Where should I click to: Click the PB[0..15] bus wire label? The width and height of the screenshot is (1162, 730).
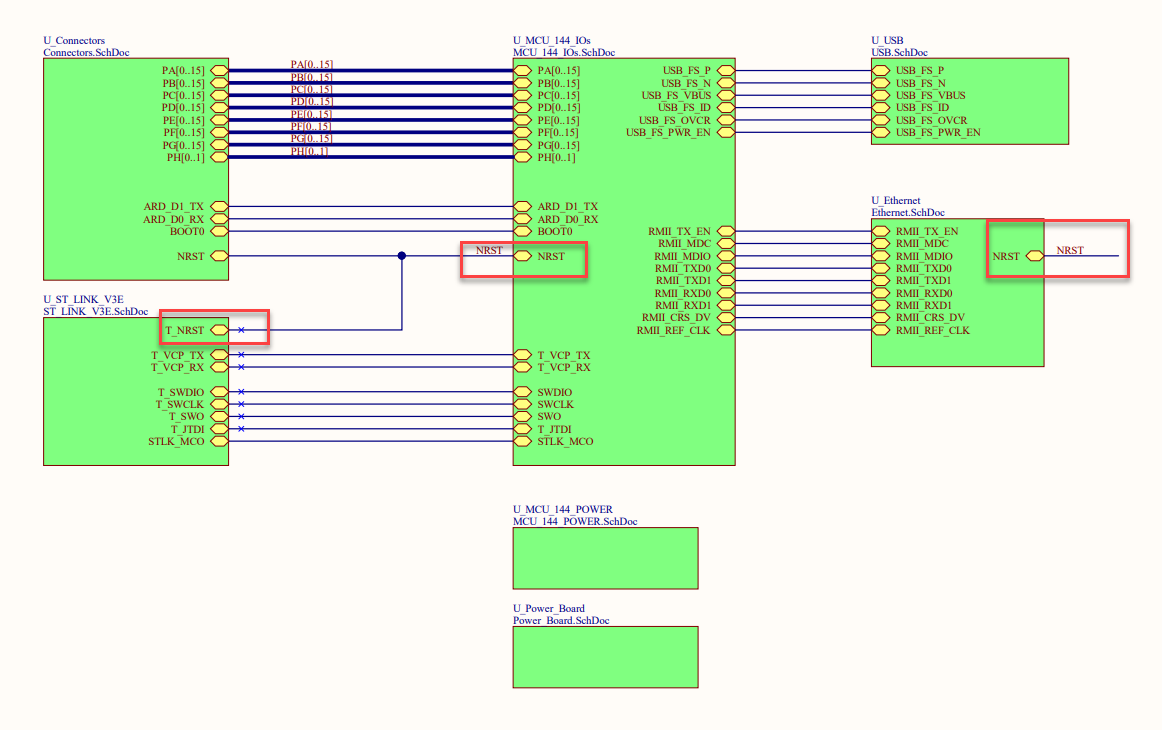coord(311,77)
